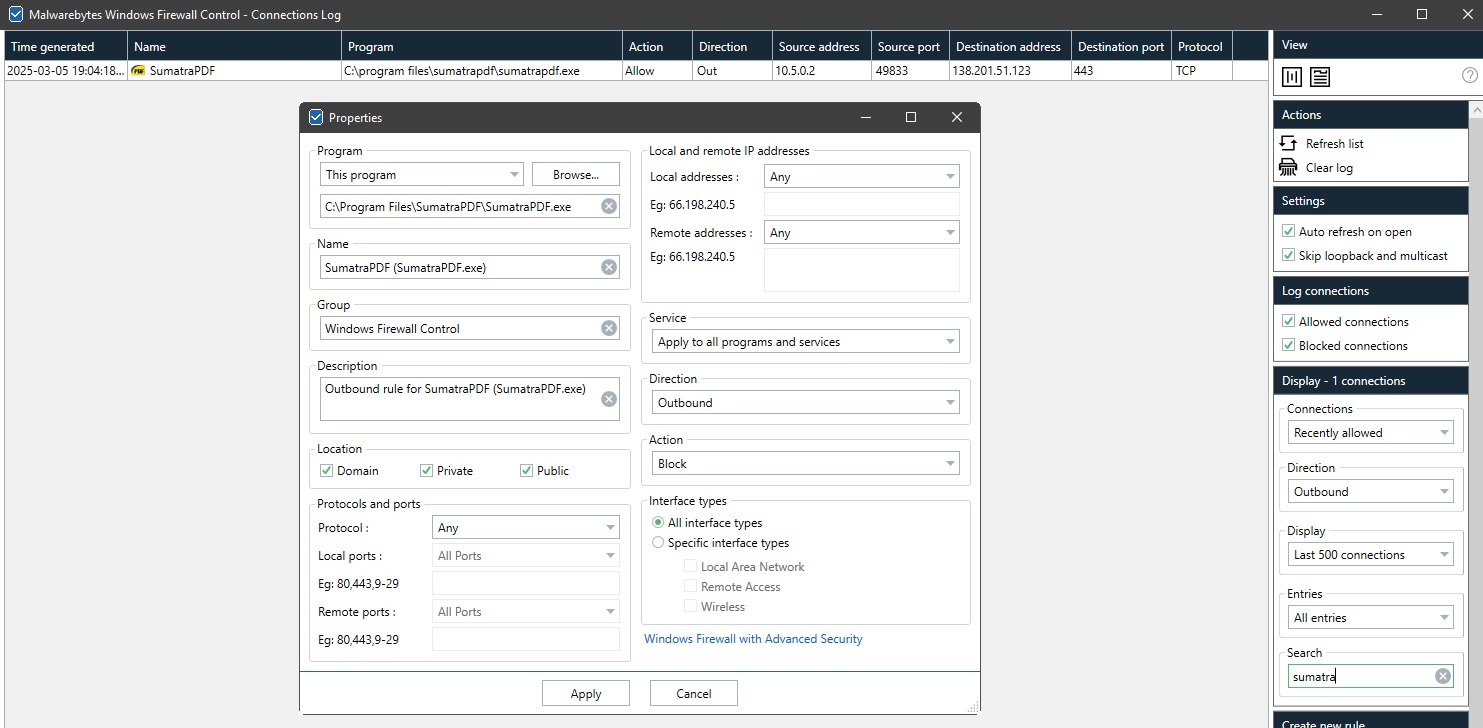Select source port 49833 cell

[910, 71]
